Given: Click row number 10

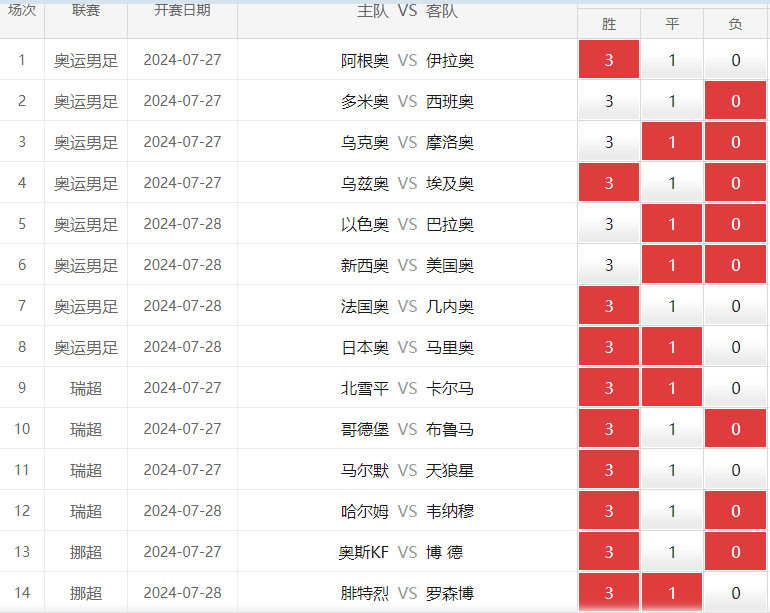Looking at the screenshot, I should (x=22, y=429).
